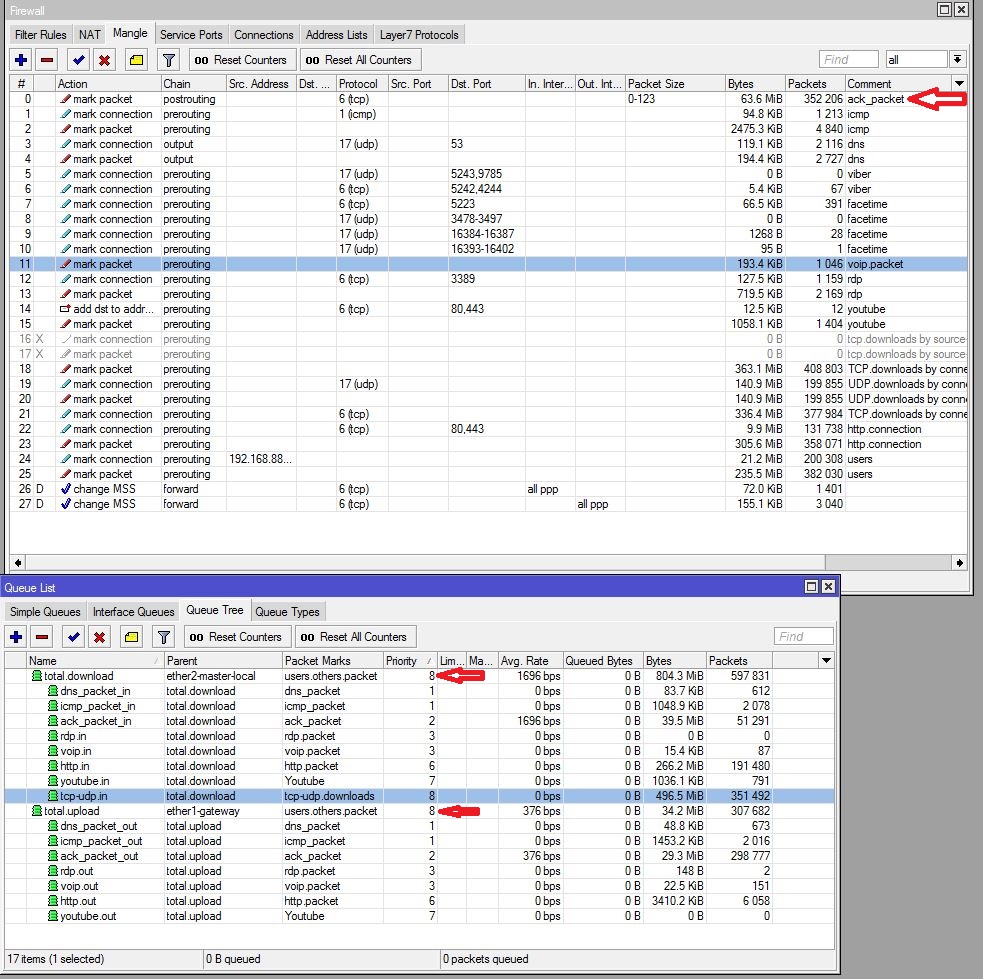Select rule 0 with ack_packet comment
Screen dimensions: 983x979
[x=488, y=99]
